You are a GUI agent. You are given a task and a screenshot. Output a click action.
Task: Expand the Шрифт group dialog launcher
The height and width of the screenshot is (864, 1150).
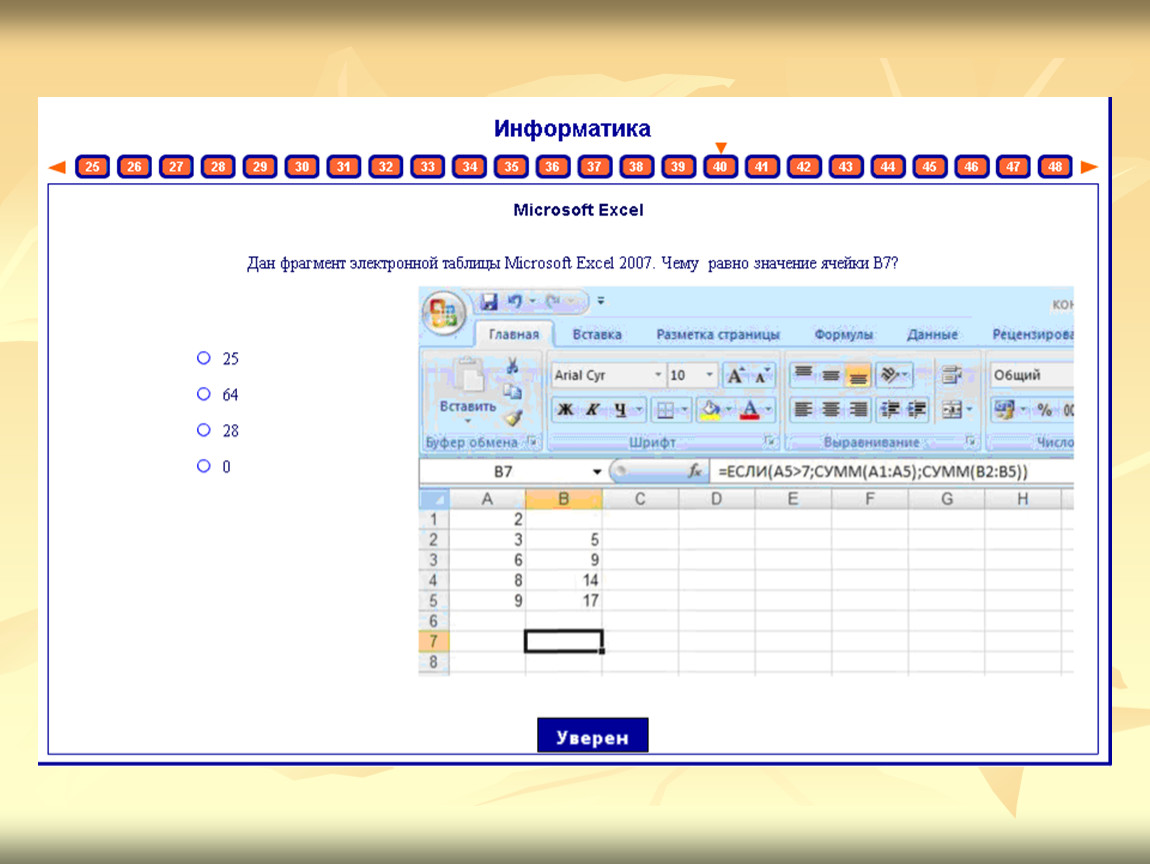(769, 442)
